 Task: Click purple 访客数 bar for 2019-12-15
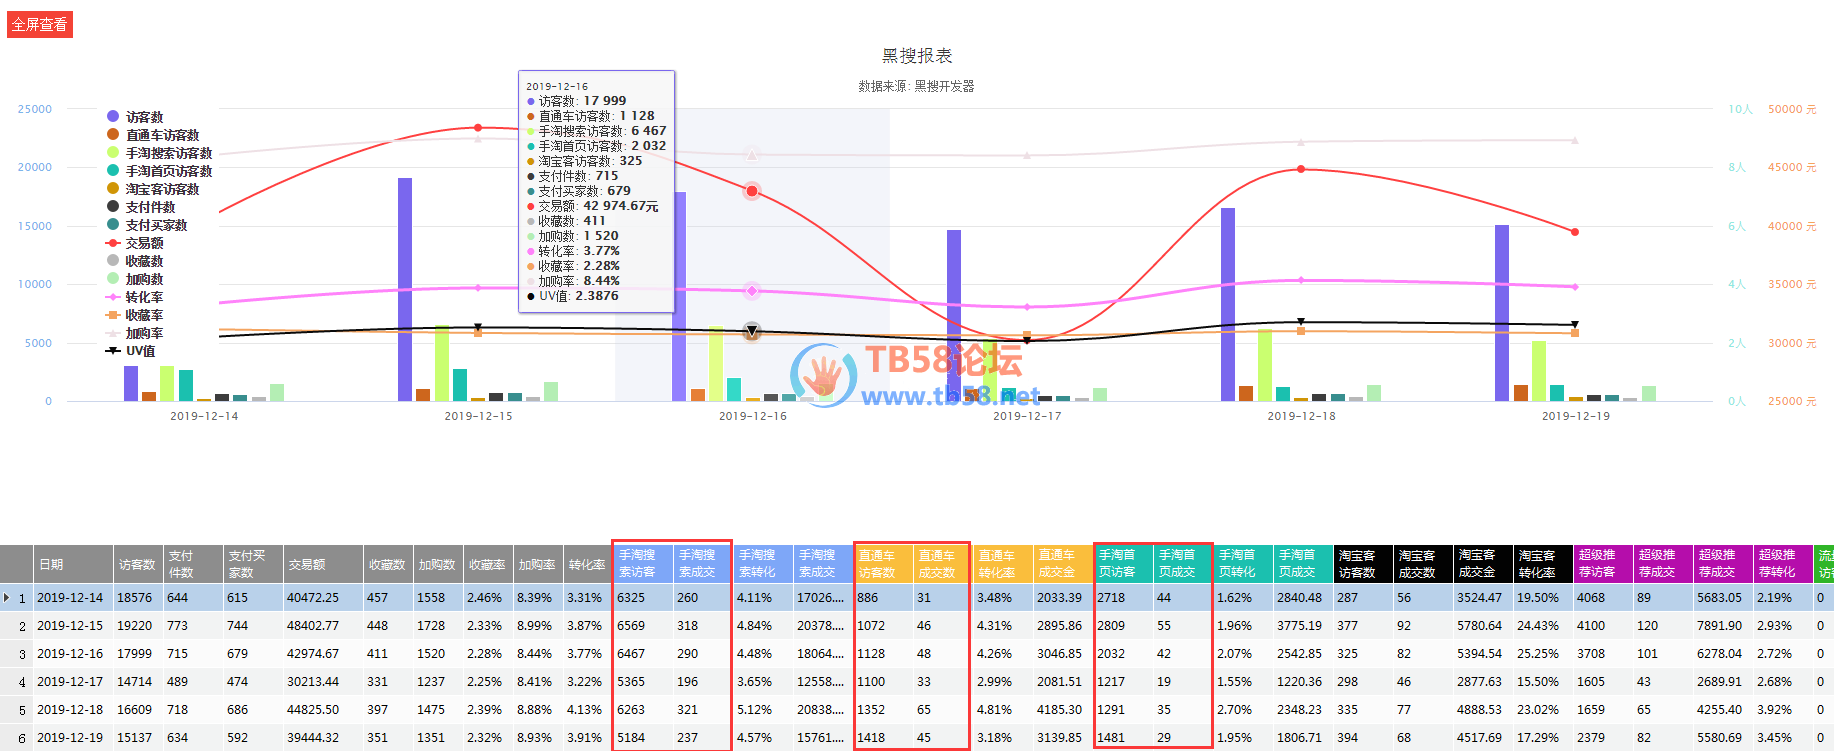pyautogui.click(x=405, y=290)
